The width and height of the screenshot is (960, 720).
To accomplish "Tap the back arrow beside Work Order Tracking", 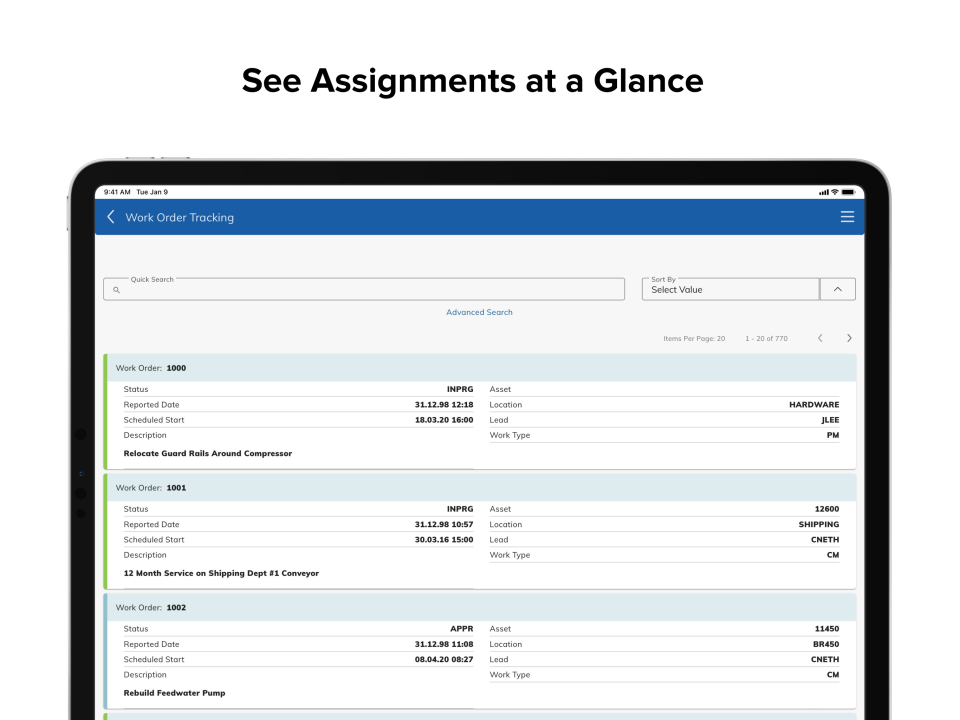I will point(111,217).
